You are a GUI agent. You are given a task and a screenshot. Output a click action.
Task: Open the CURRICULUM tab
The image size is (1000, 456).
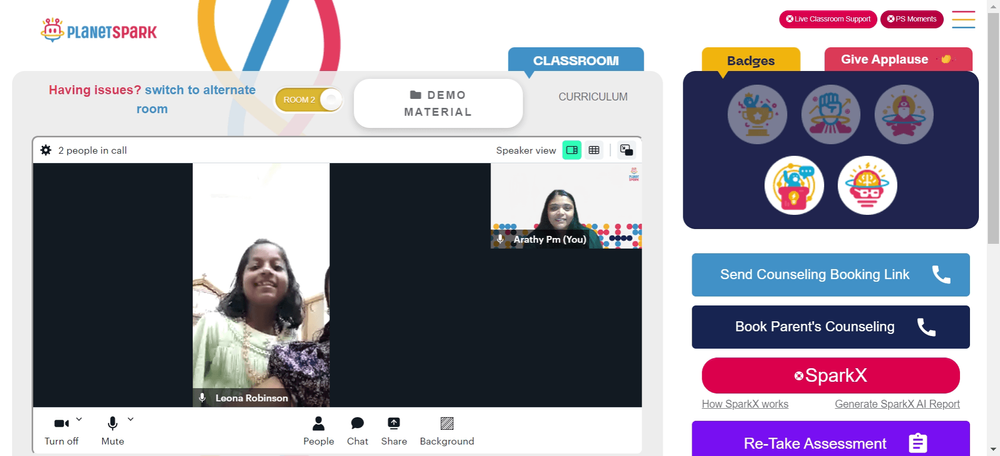(x=593, y=97)
